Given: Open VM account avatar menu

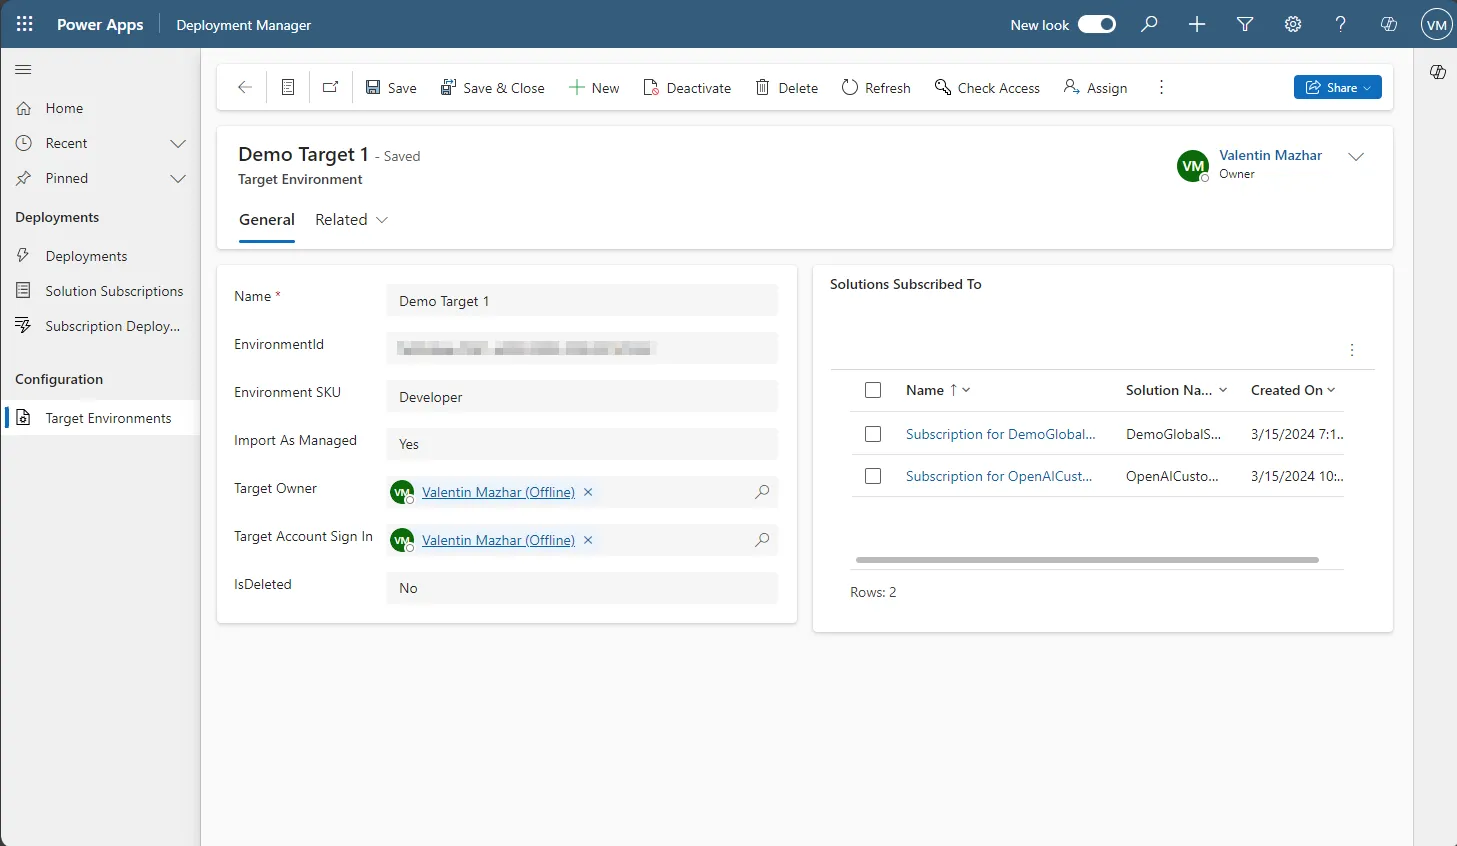Looking at the screenshot, I should tap(1436, 24).
